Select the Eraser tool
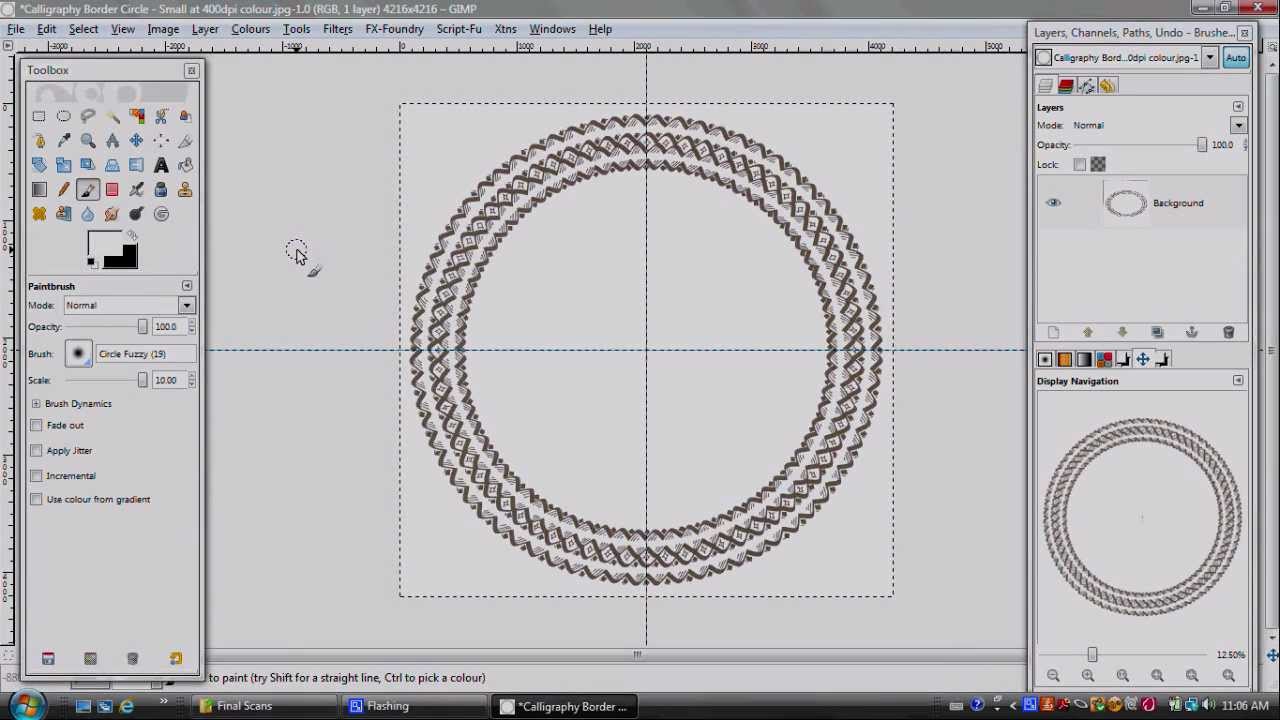The image size is (1280, 720). pyautogui.click(x=112, y=190)
